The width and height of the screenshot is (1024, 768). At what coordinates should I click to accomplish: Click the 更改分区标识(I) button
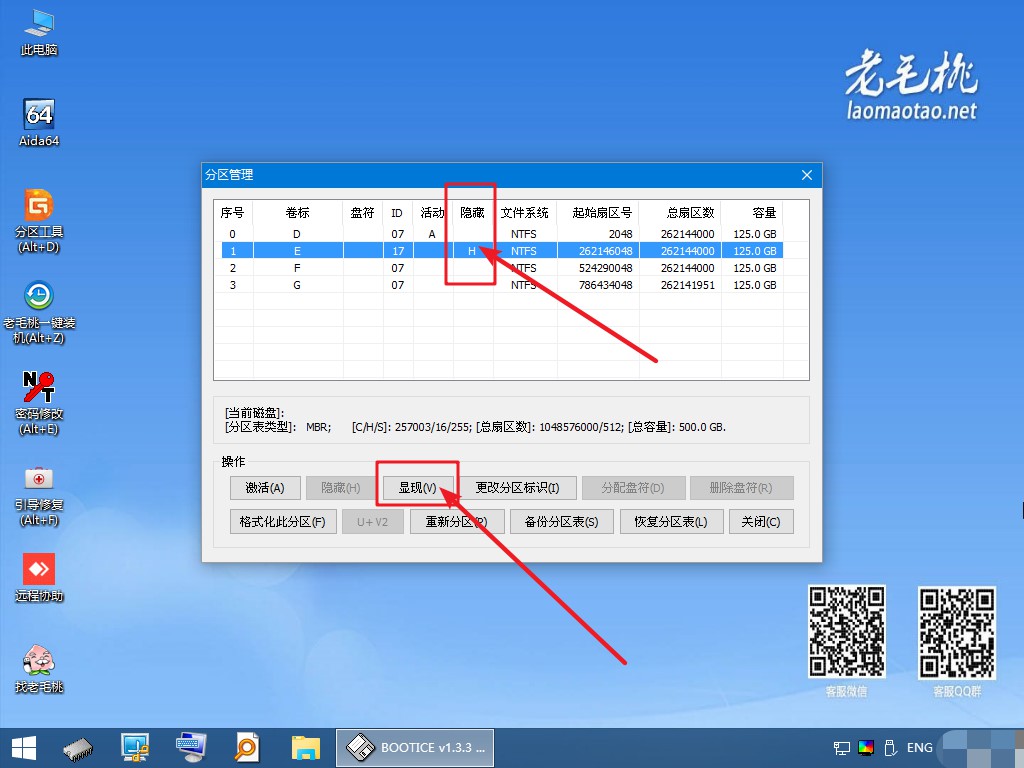pyautogui.click(x=517, y=488)
